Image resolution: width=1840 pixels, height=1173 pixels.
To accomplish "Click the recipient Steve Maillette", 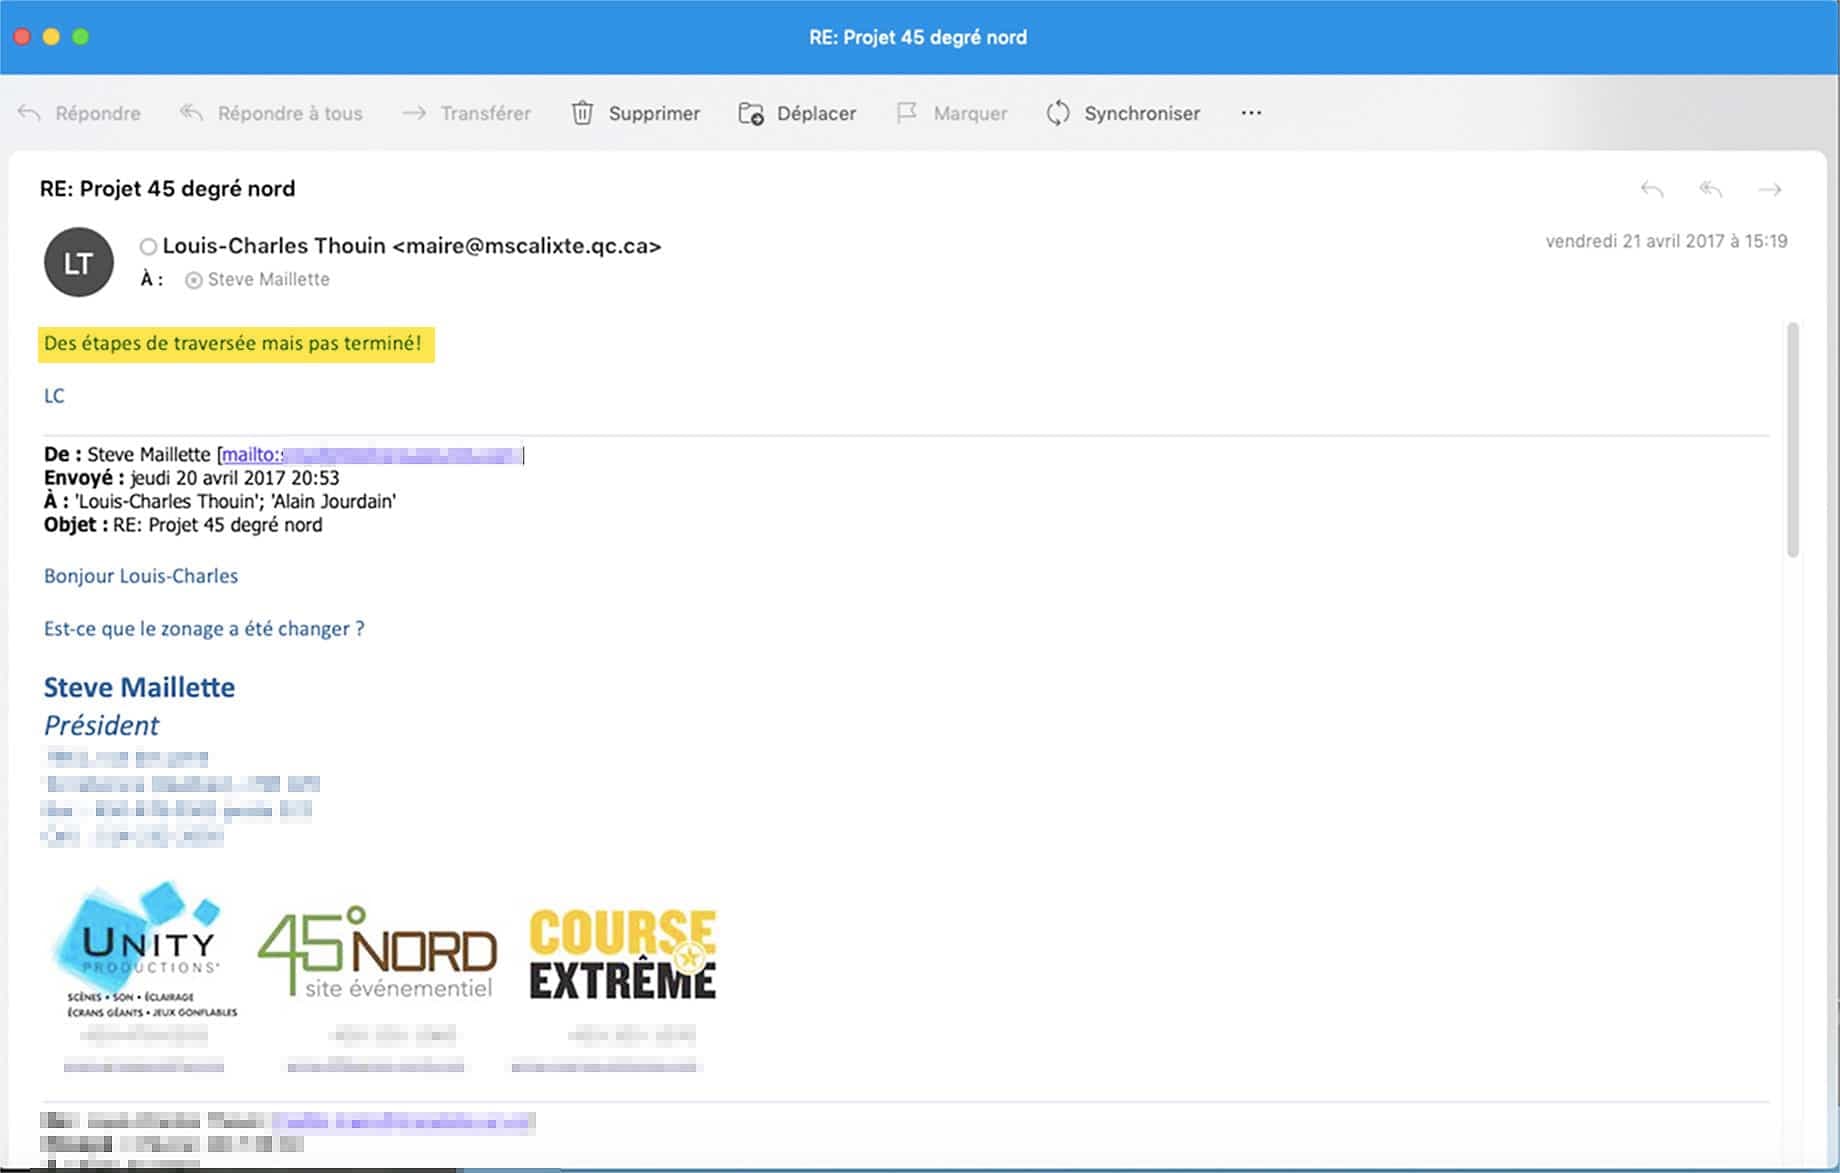I will click(x=269, y=280).
